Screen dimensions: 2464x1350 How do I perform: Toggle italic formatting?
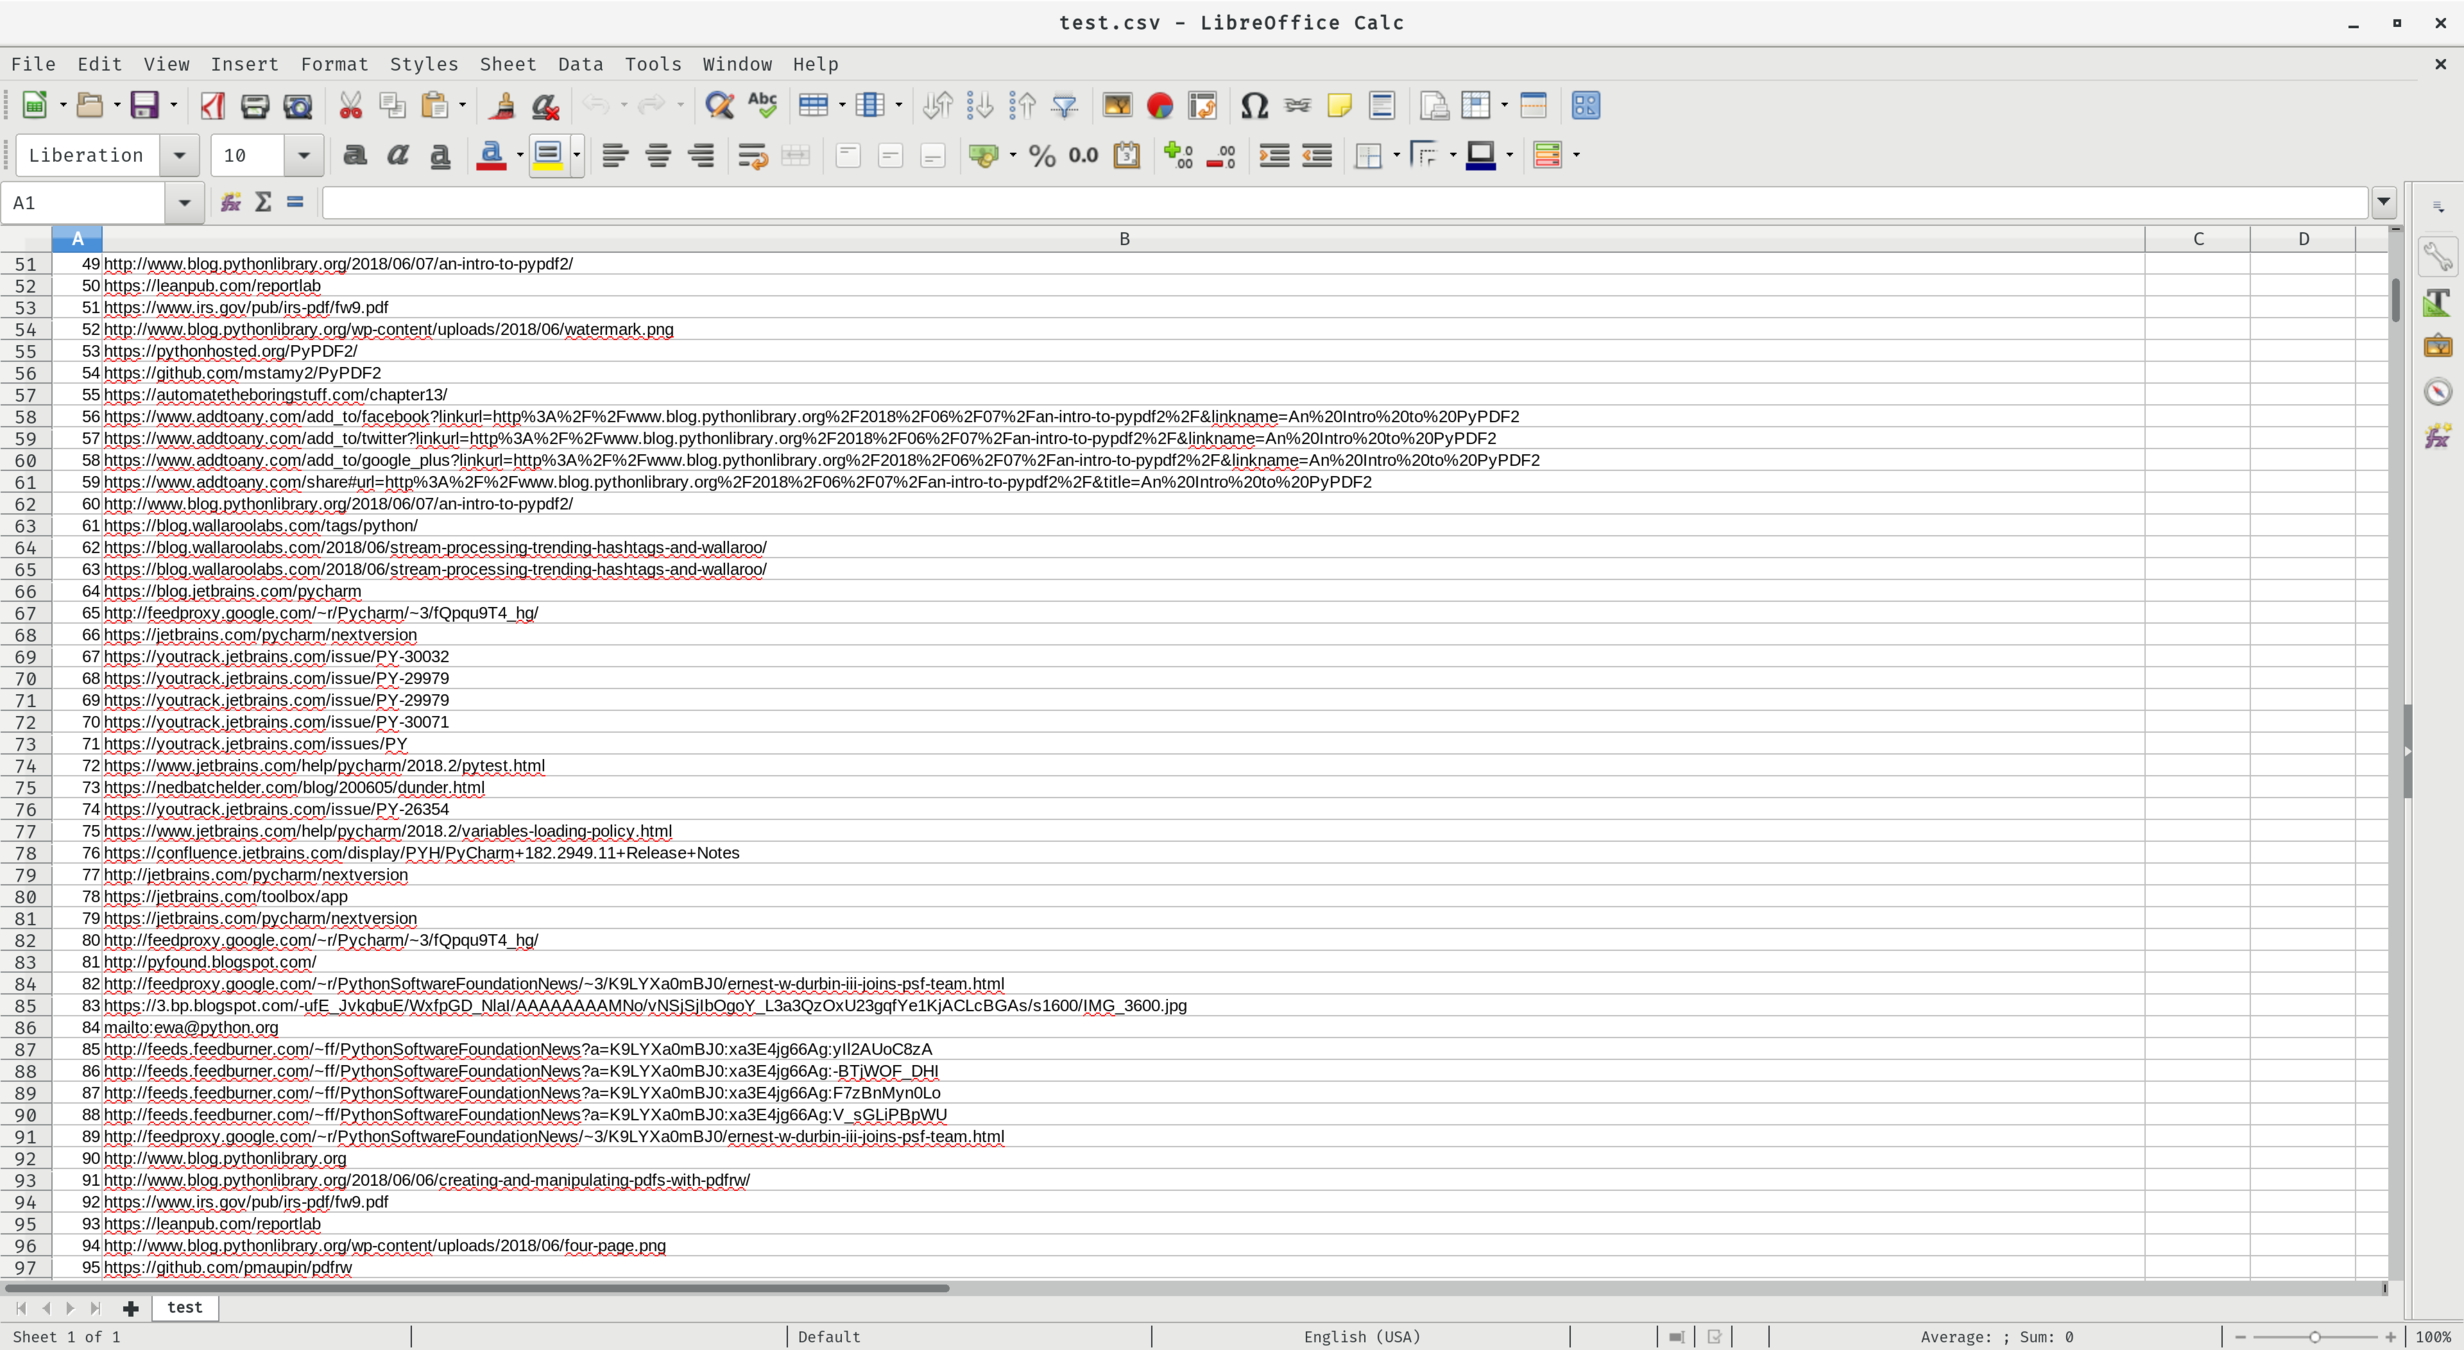pos(398,155)
